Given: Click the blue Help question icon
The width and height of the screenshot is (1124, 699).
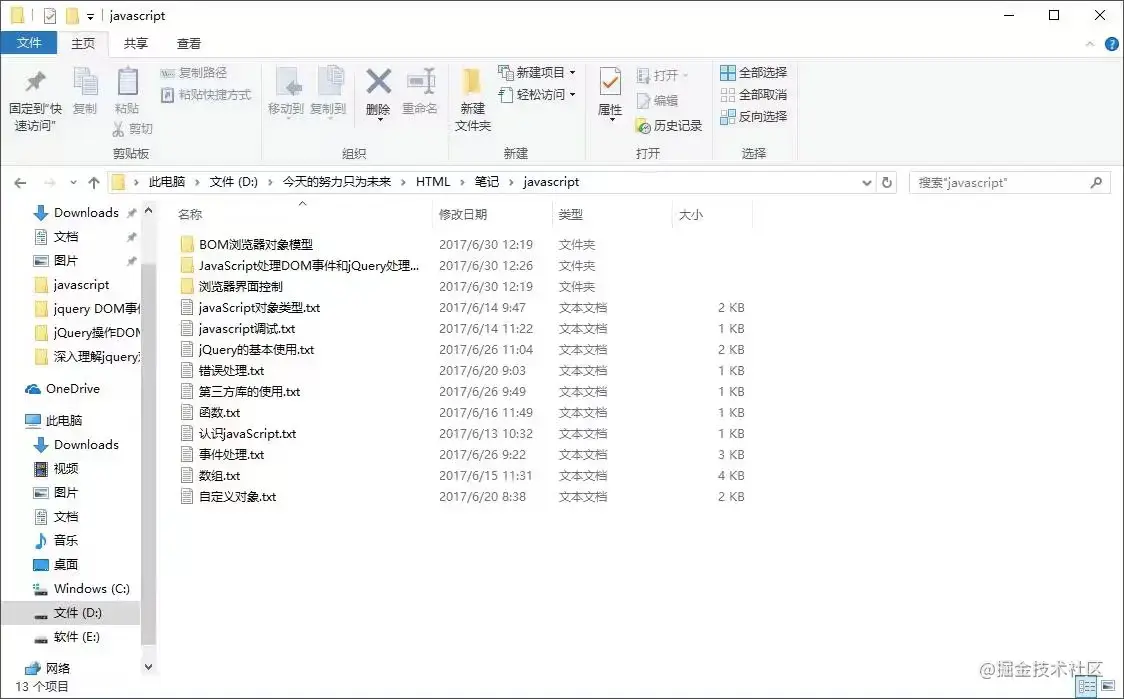Looking at the screenshot, I should point(1112,44).
